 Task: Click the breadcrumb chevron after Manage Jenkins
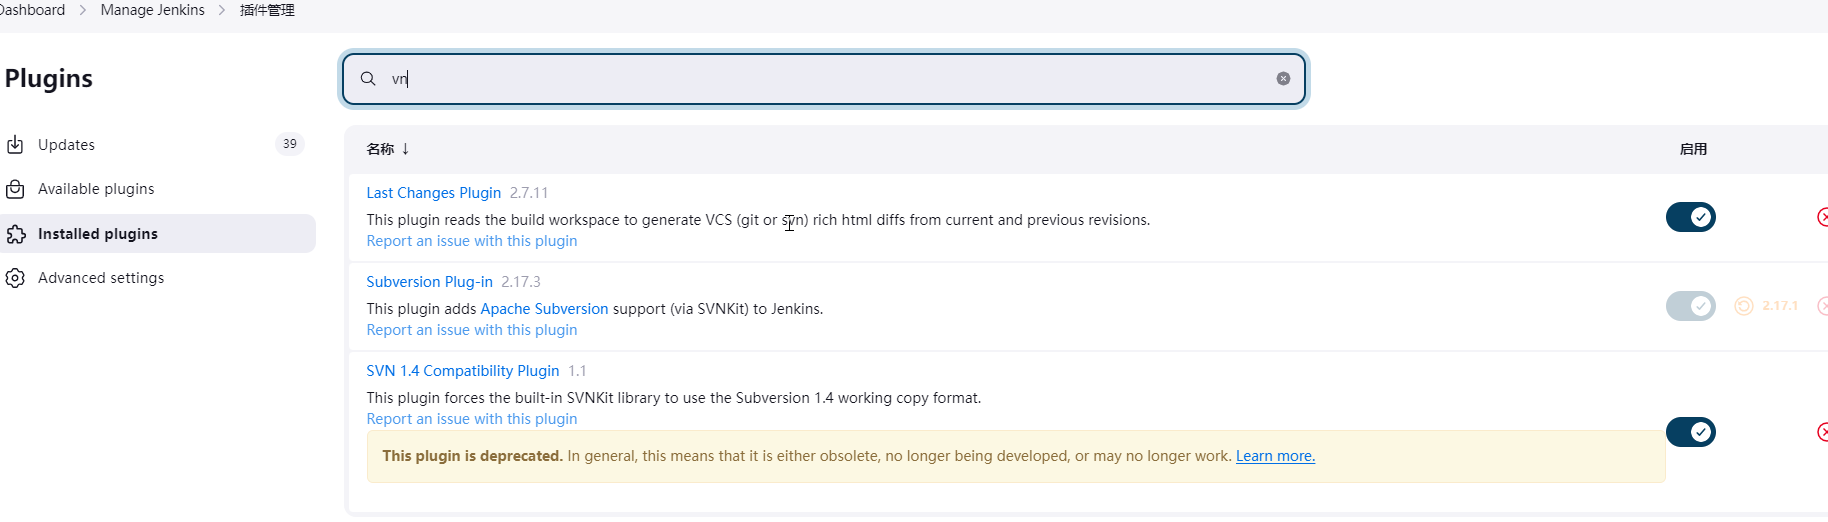[x=222, y=10]
